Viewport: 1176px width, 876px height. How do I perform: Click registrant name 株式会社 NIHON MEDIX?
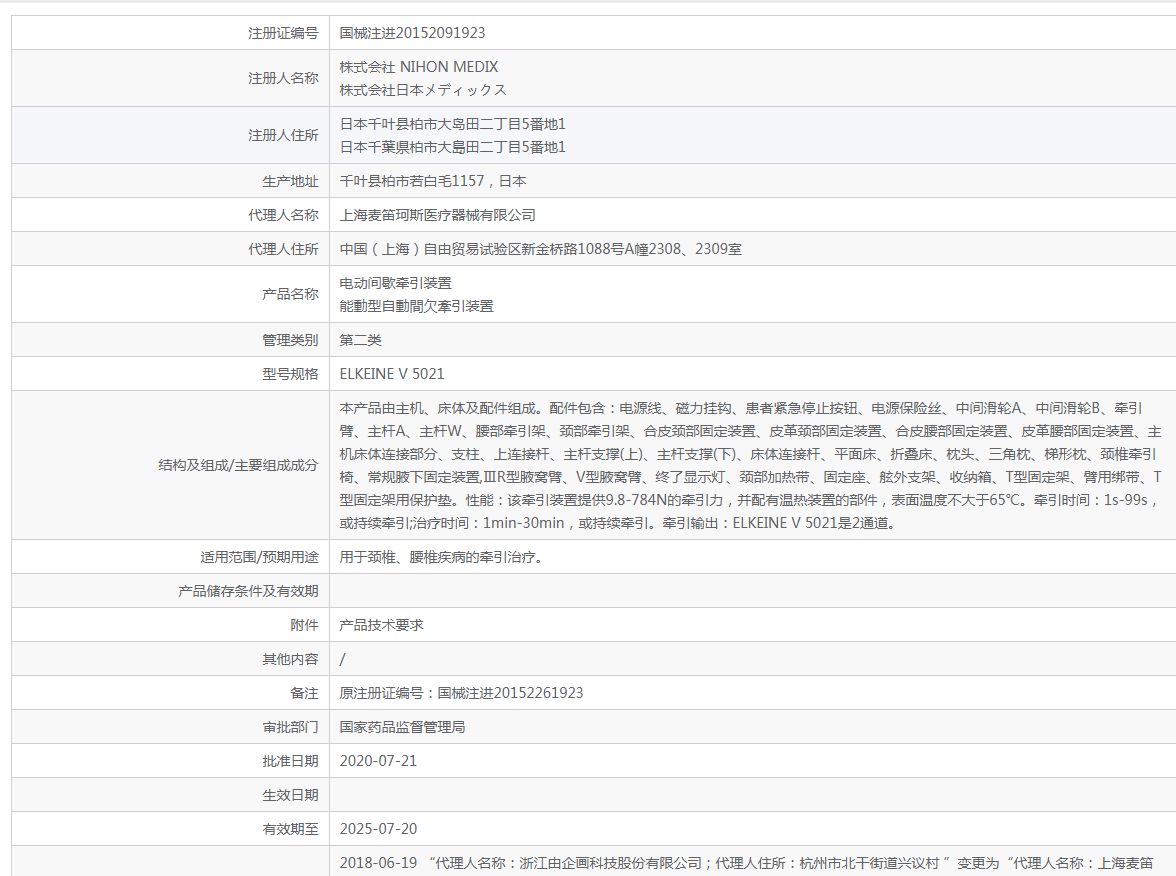[x=418, y=67]
